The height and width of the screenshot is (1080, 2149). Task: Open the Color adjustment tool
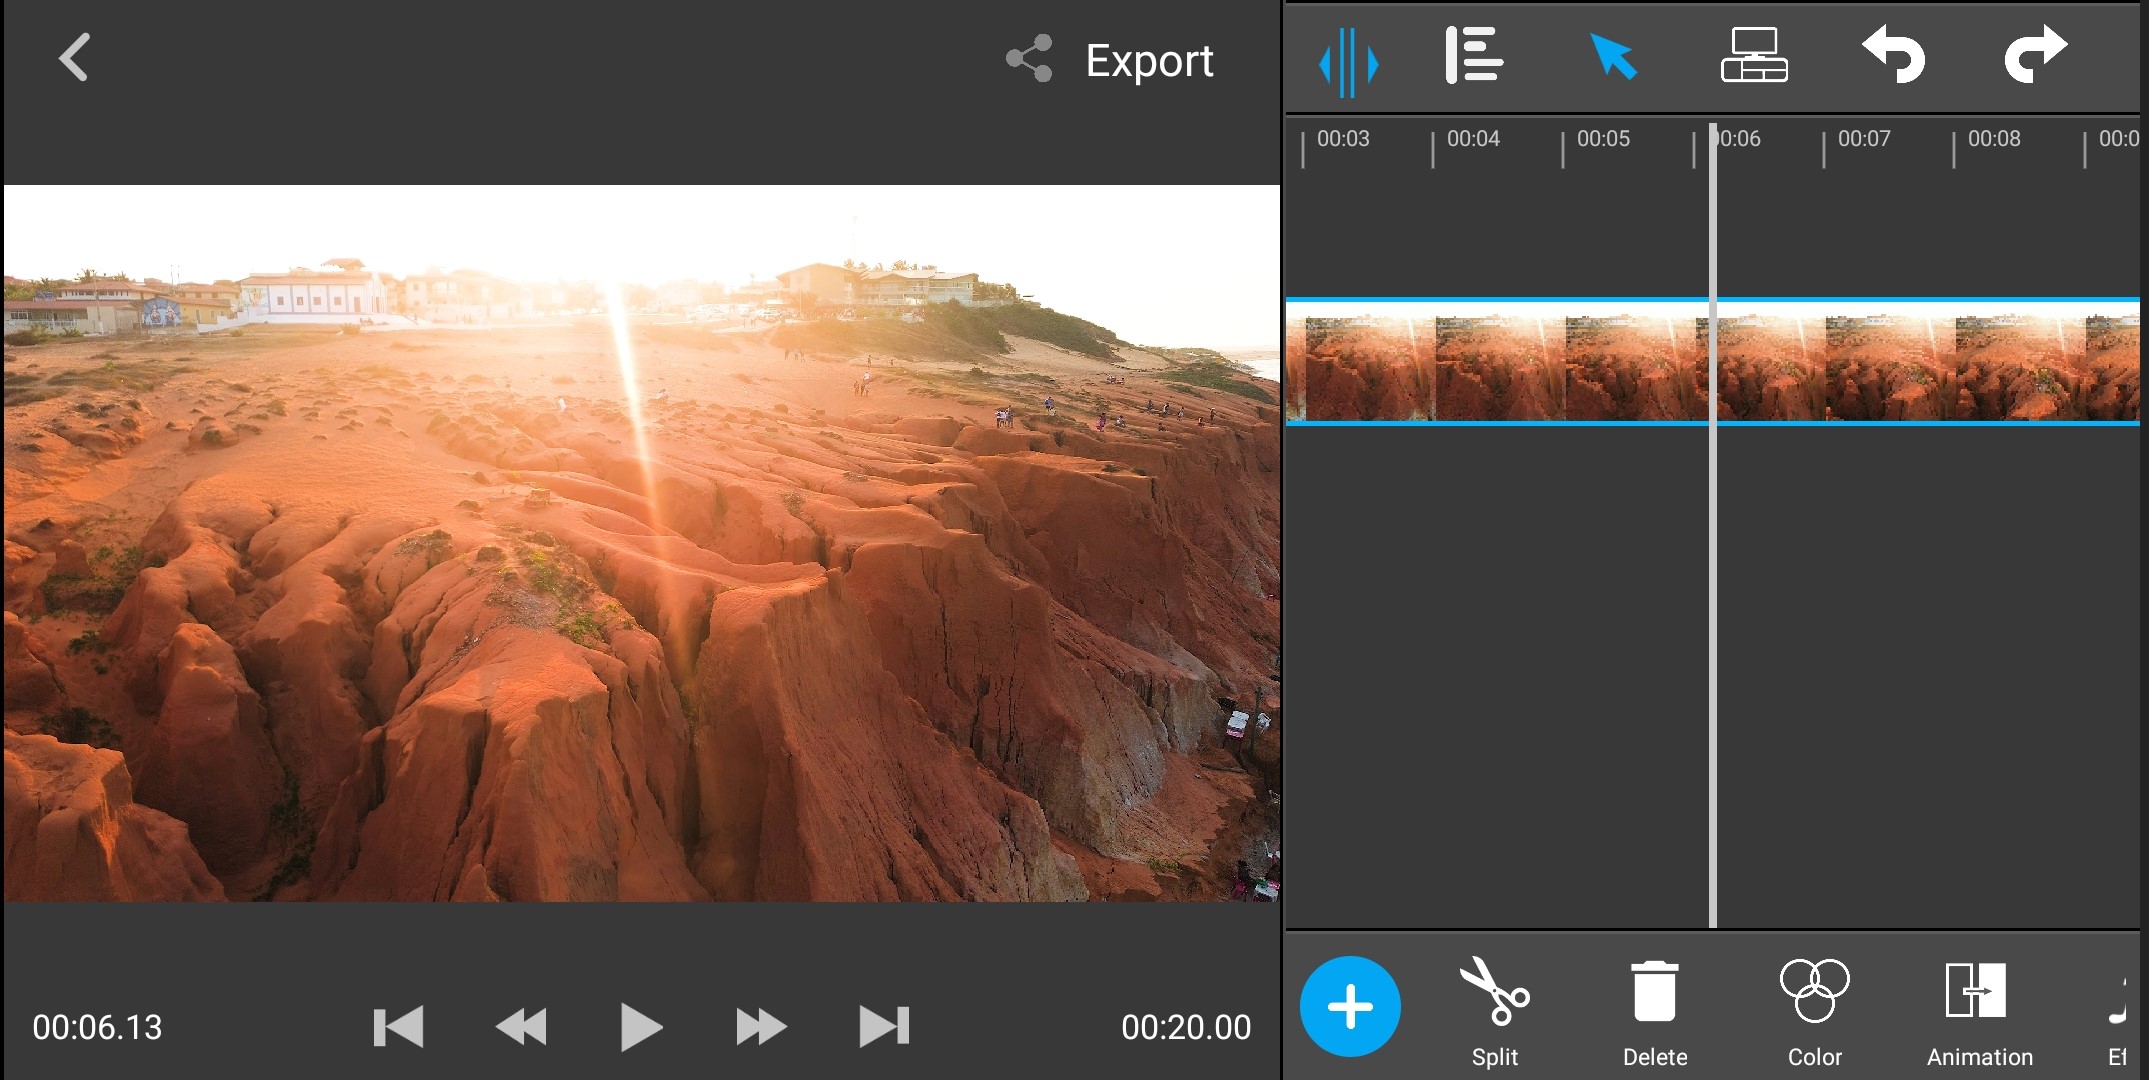1814,1010
